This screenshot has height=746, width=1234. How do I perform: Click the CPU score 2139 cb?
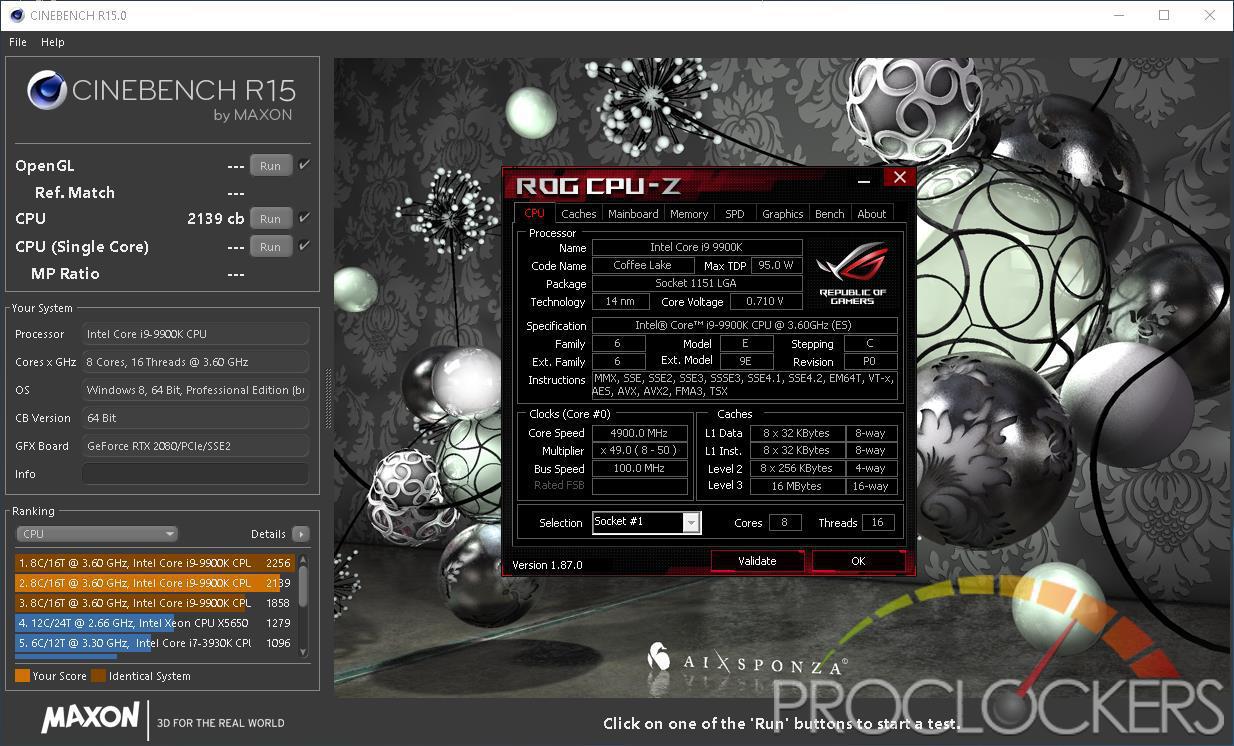[216, 218]
